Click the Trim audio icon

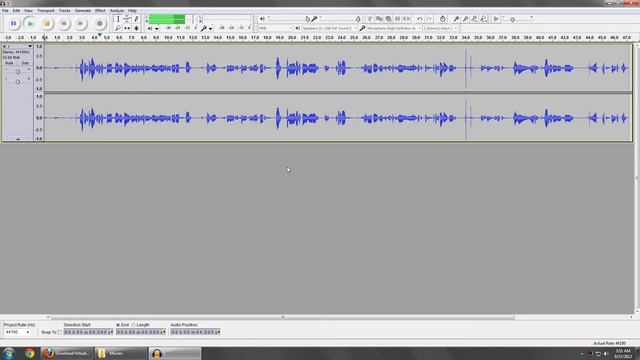pyautogui.click(x=398, y=19)
